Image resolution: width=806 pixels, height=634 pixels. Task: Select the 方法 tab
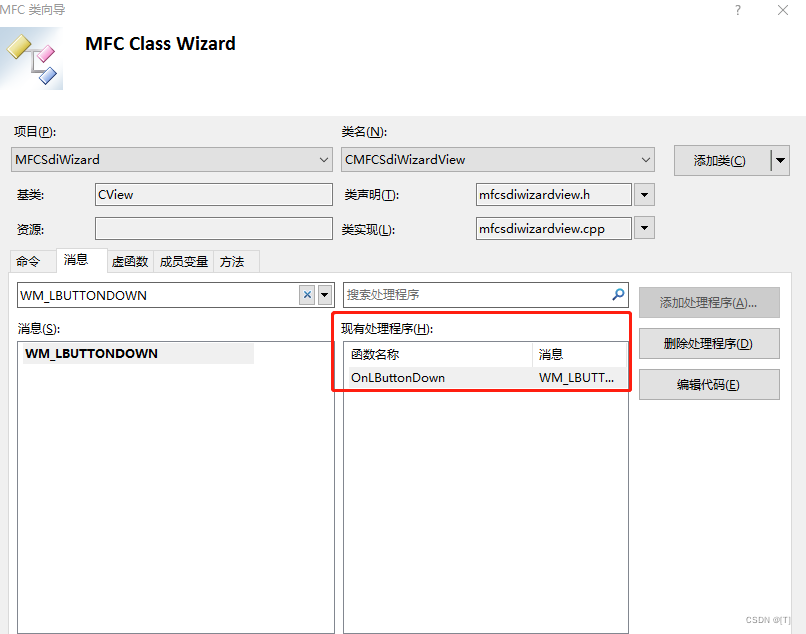point(234,261)
